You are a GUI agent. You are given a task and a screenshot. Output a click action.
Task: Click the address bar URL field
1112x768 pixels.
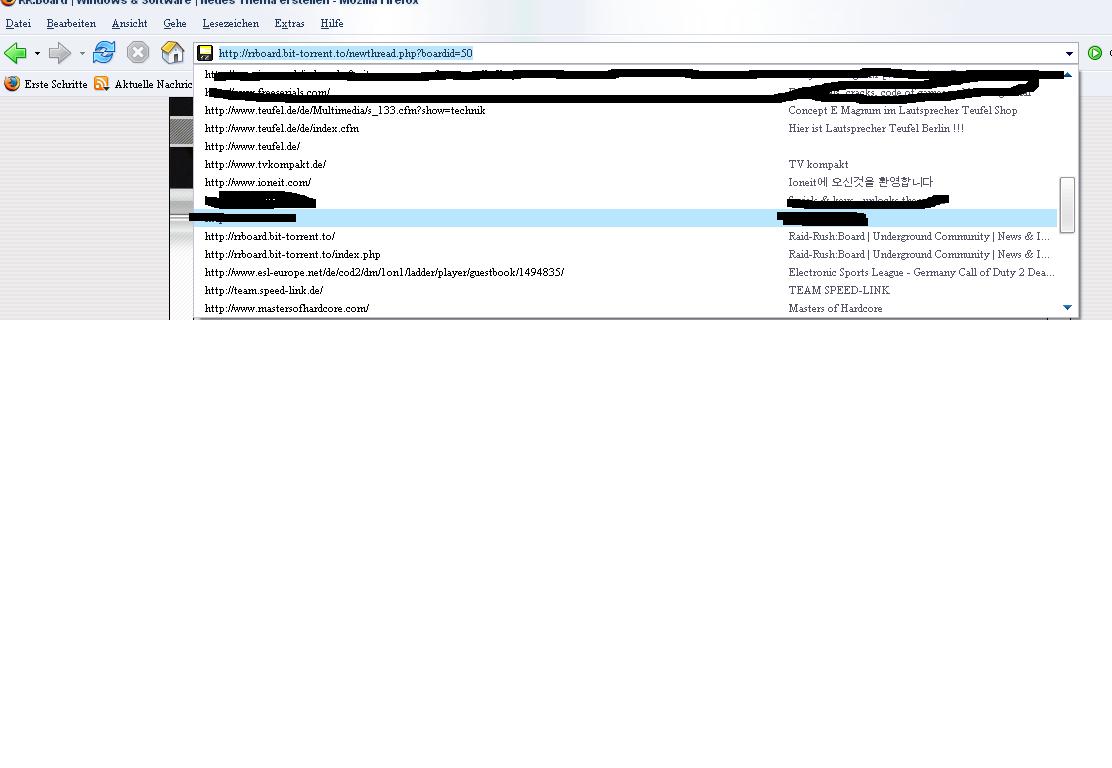[636, 53]
